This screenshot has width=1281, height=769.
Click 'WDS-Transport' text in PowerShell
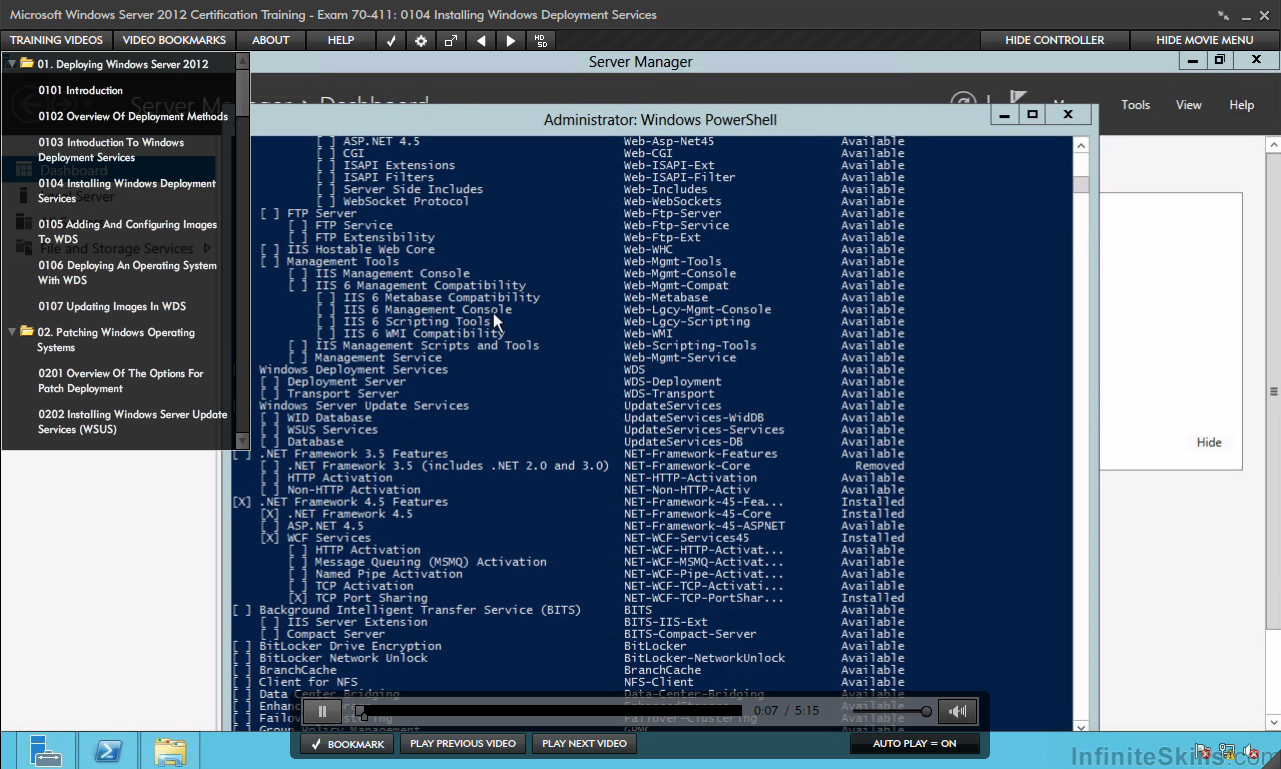click(670, 393)
